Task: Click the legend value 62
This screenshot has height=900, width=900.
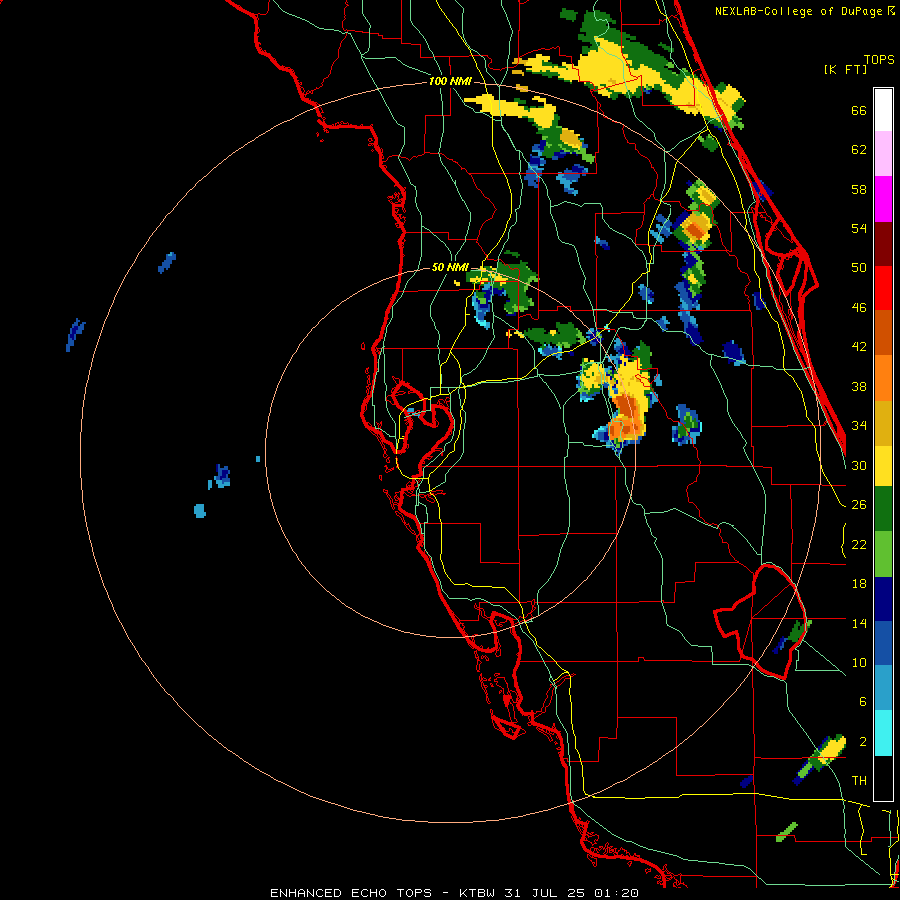Action: tap(859, 150)
